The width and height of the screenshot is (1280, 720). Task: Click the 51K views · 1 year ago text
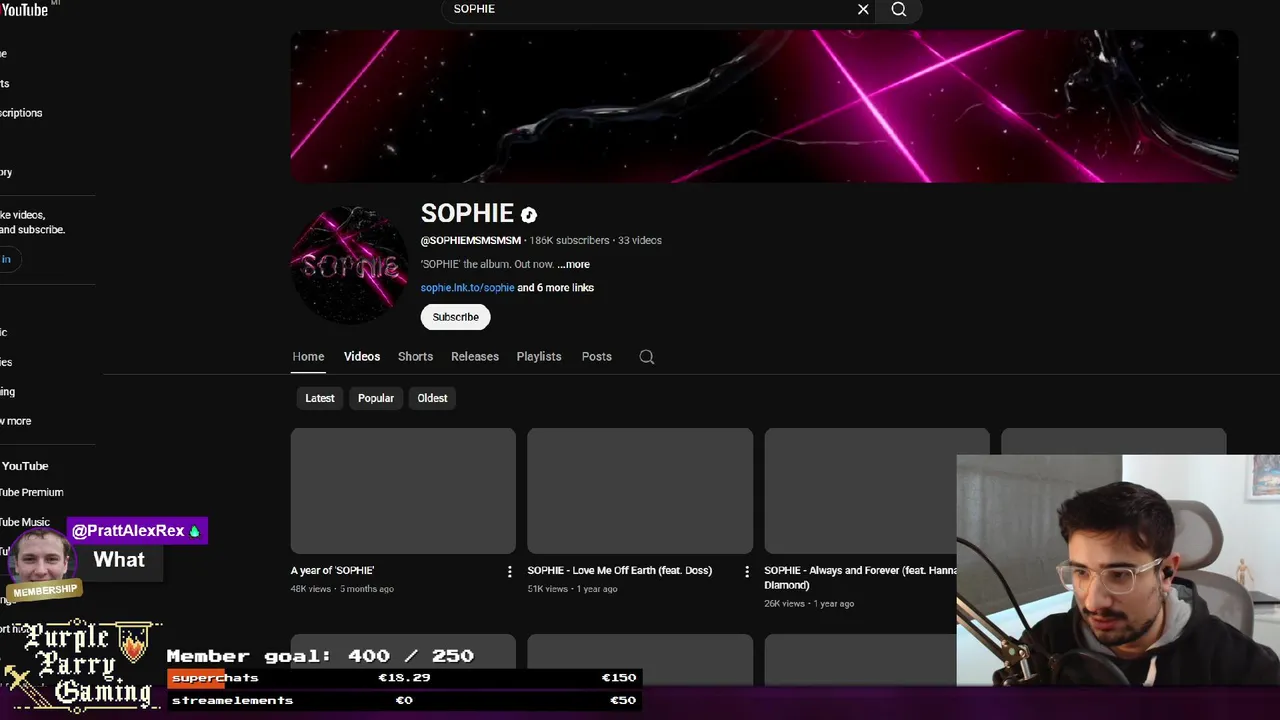point(572,589)
